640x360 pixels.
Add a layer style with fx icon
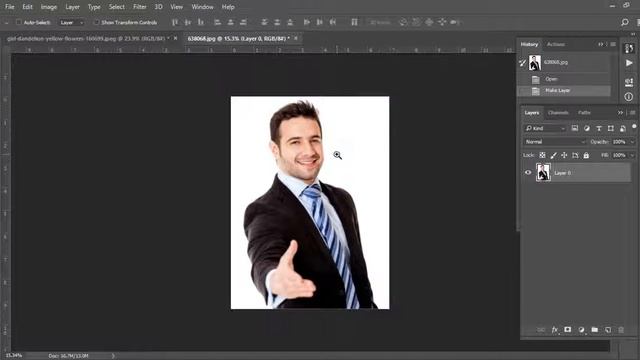pos(555,330)
